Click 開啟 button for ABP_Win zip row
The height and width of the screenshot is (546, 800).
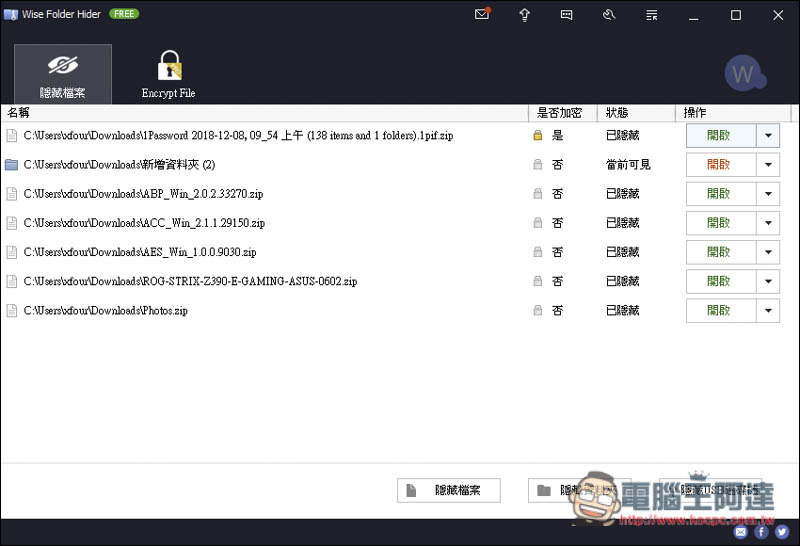(720, 194)
